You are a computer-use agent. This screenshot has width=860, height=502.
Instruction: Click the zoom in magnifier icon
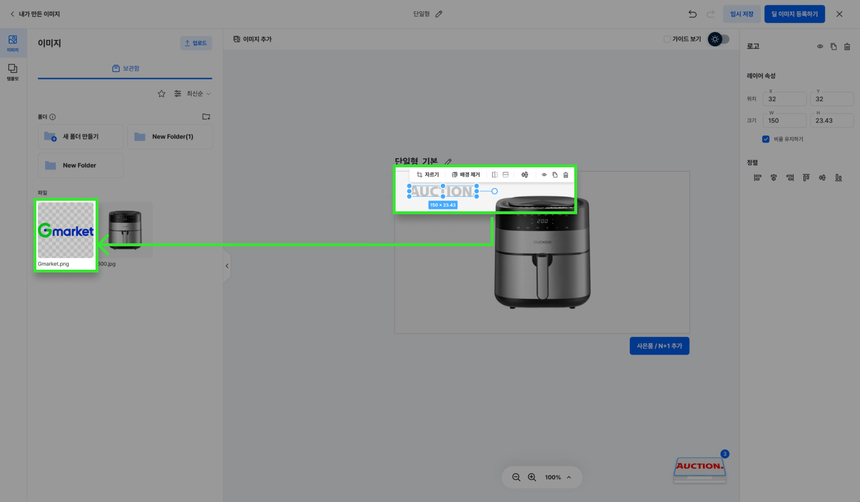coord(532,477)
